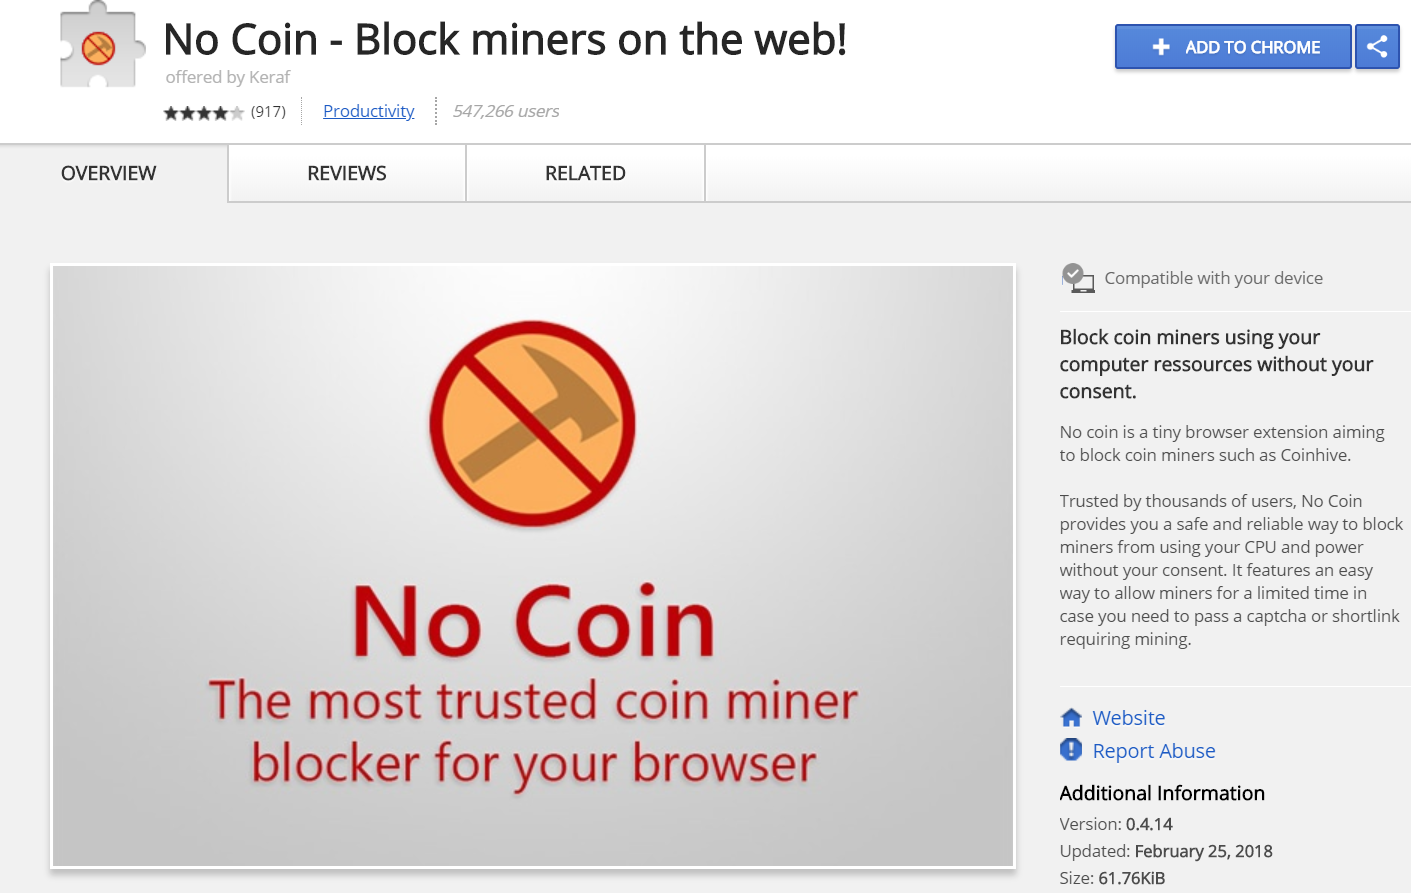Click the extension title heading

coord(505,40)
